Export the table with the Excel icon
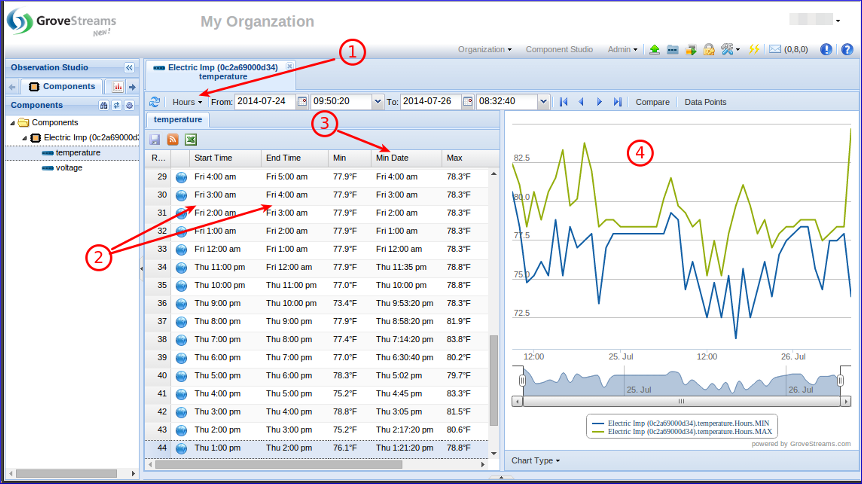The width and height of the screenshot is (862, 484). [x=190, y=140]
